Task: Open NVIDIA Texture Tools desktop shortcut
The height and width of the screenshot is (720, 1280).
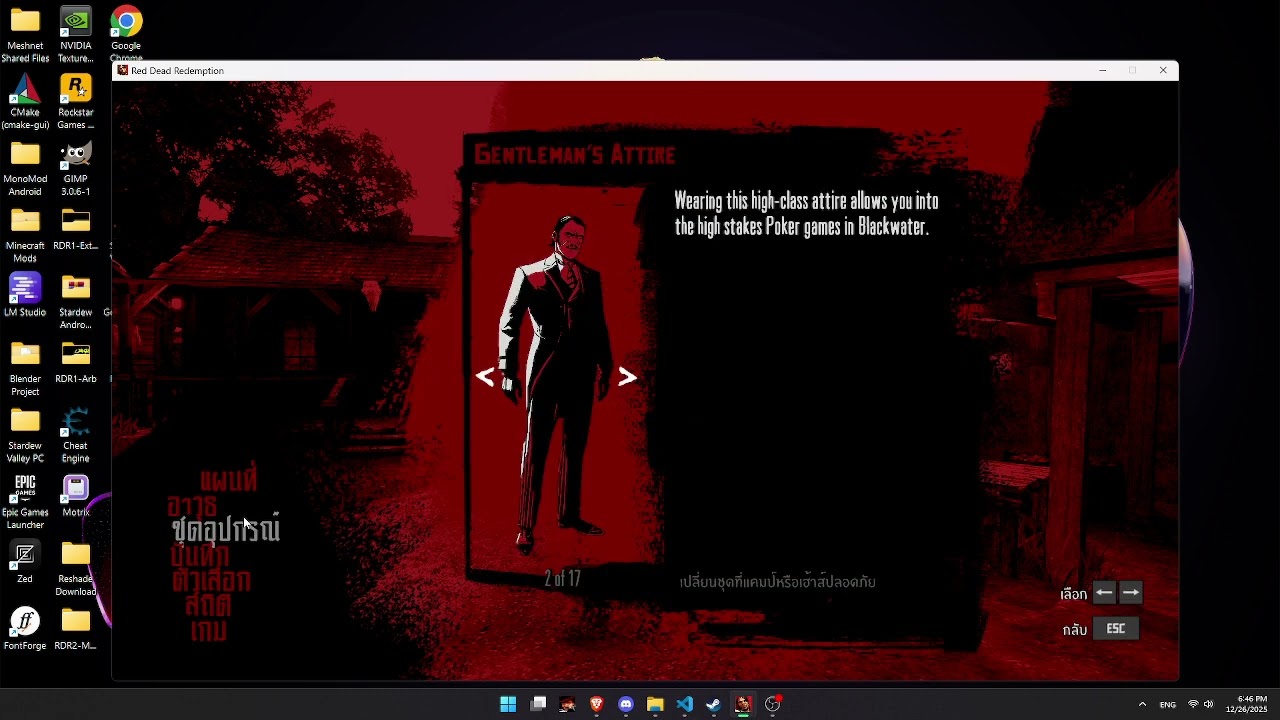Action: point(76,35)
